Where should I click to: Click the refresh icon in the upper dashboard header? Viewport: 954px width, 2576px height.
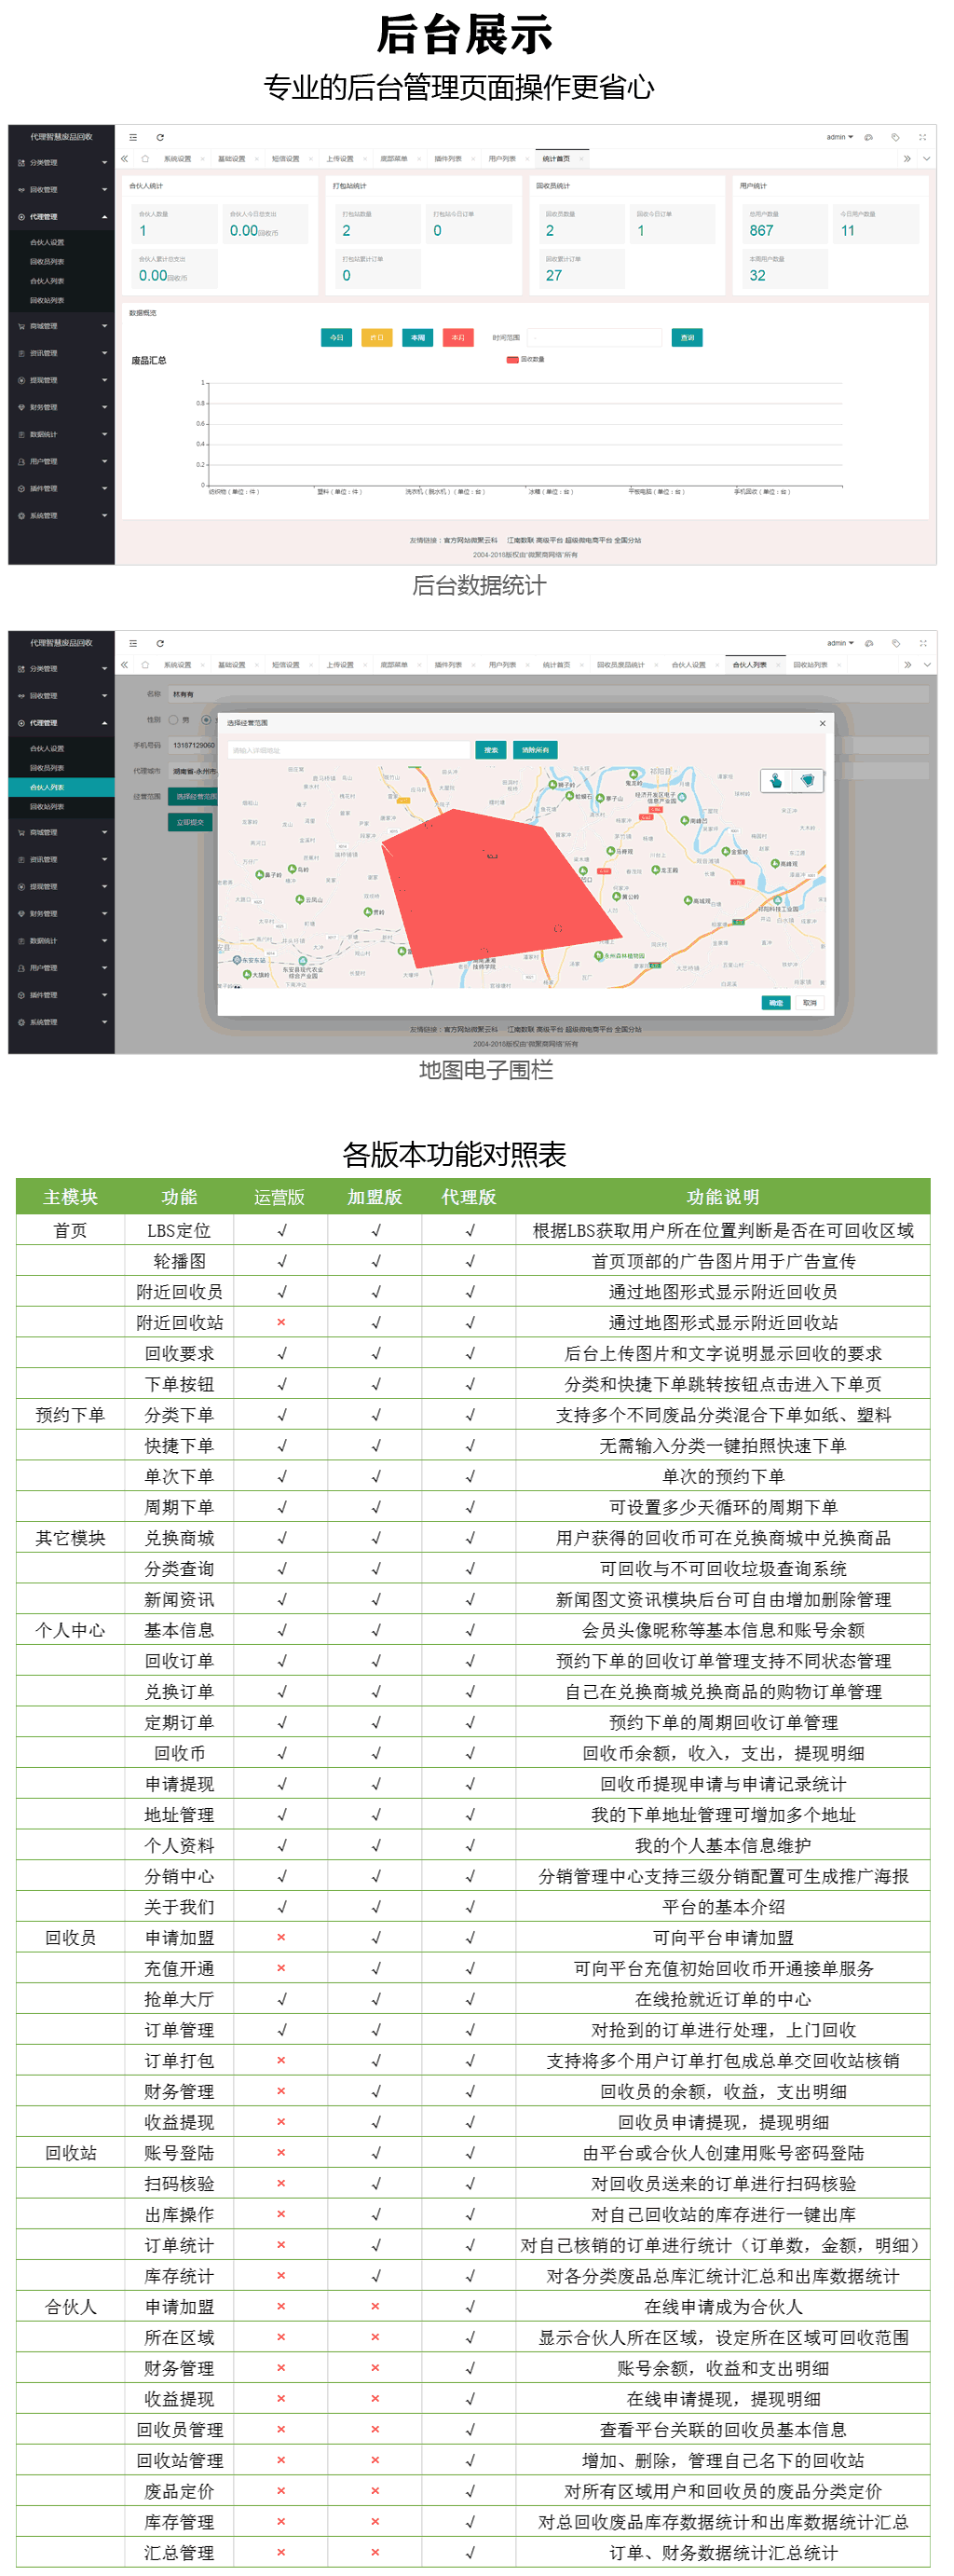pyautogui.click(x=160, y=138)
